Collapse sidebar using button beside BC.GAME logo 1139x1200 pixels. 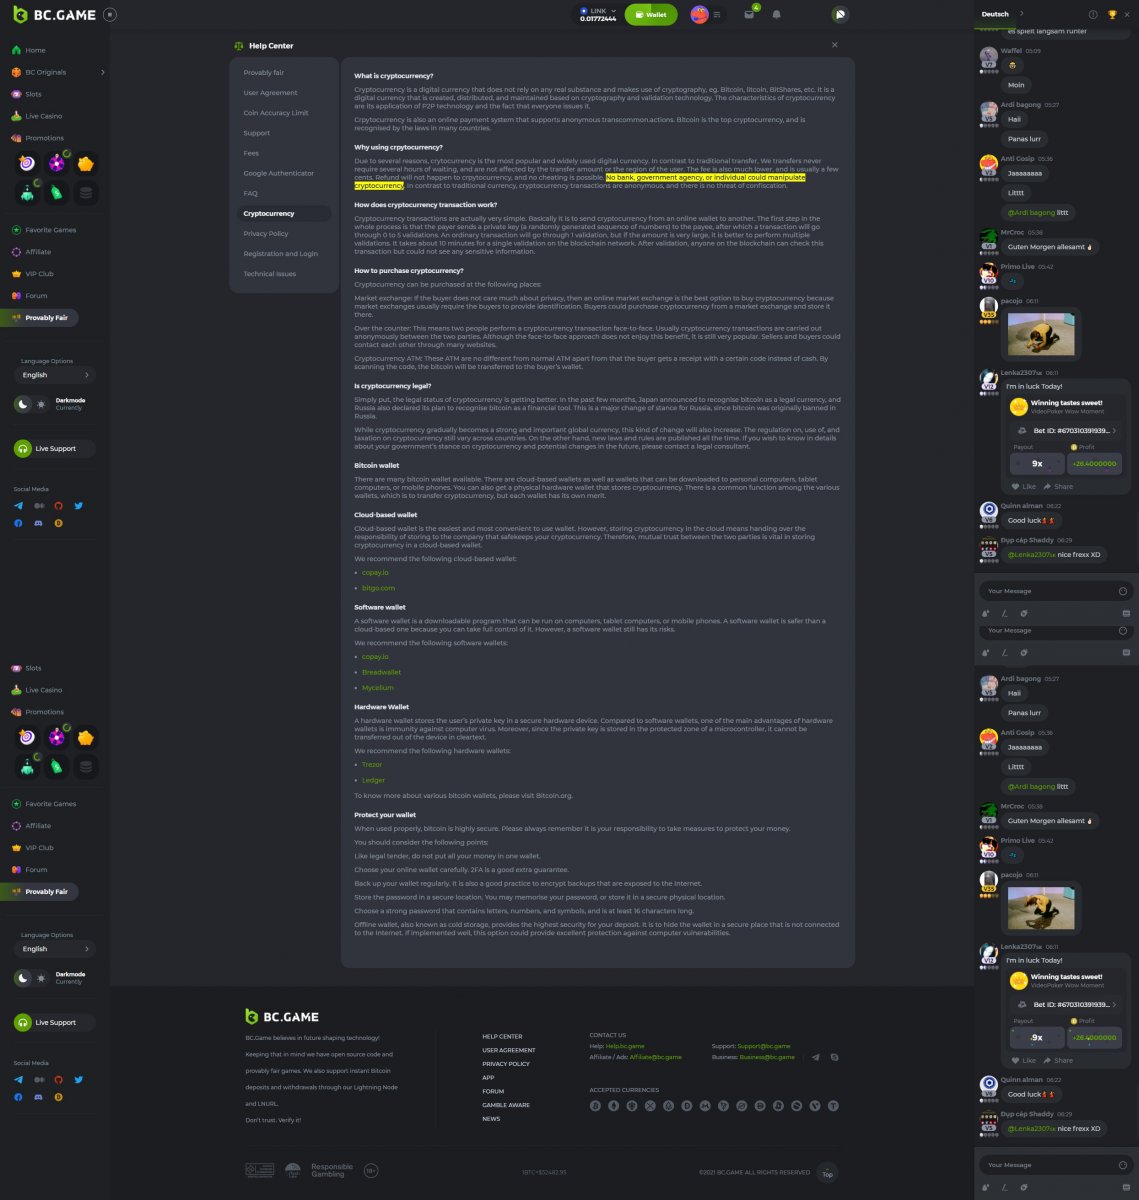109,15
